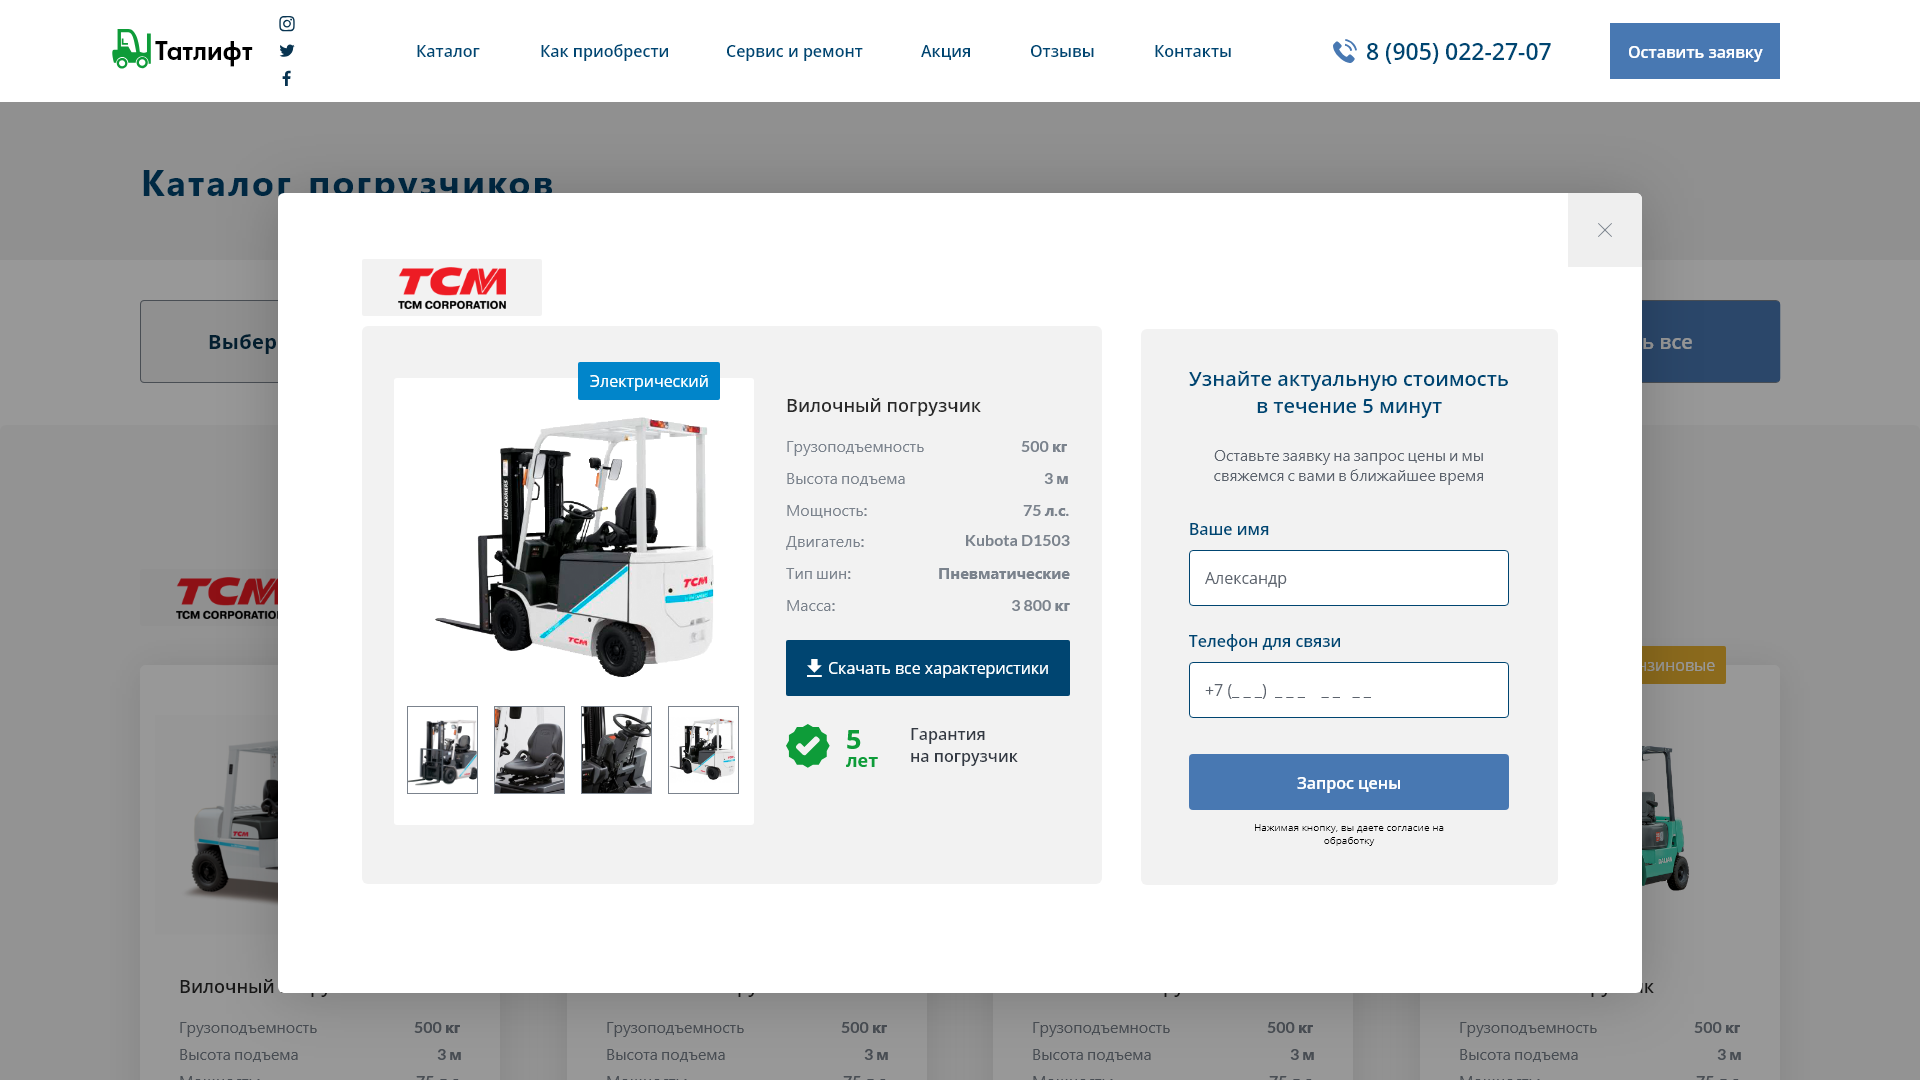Select the seat photo thumbnail

click(529, 750)
